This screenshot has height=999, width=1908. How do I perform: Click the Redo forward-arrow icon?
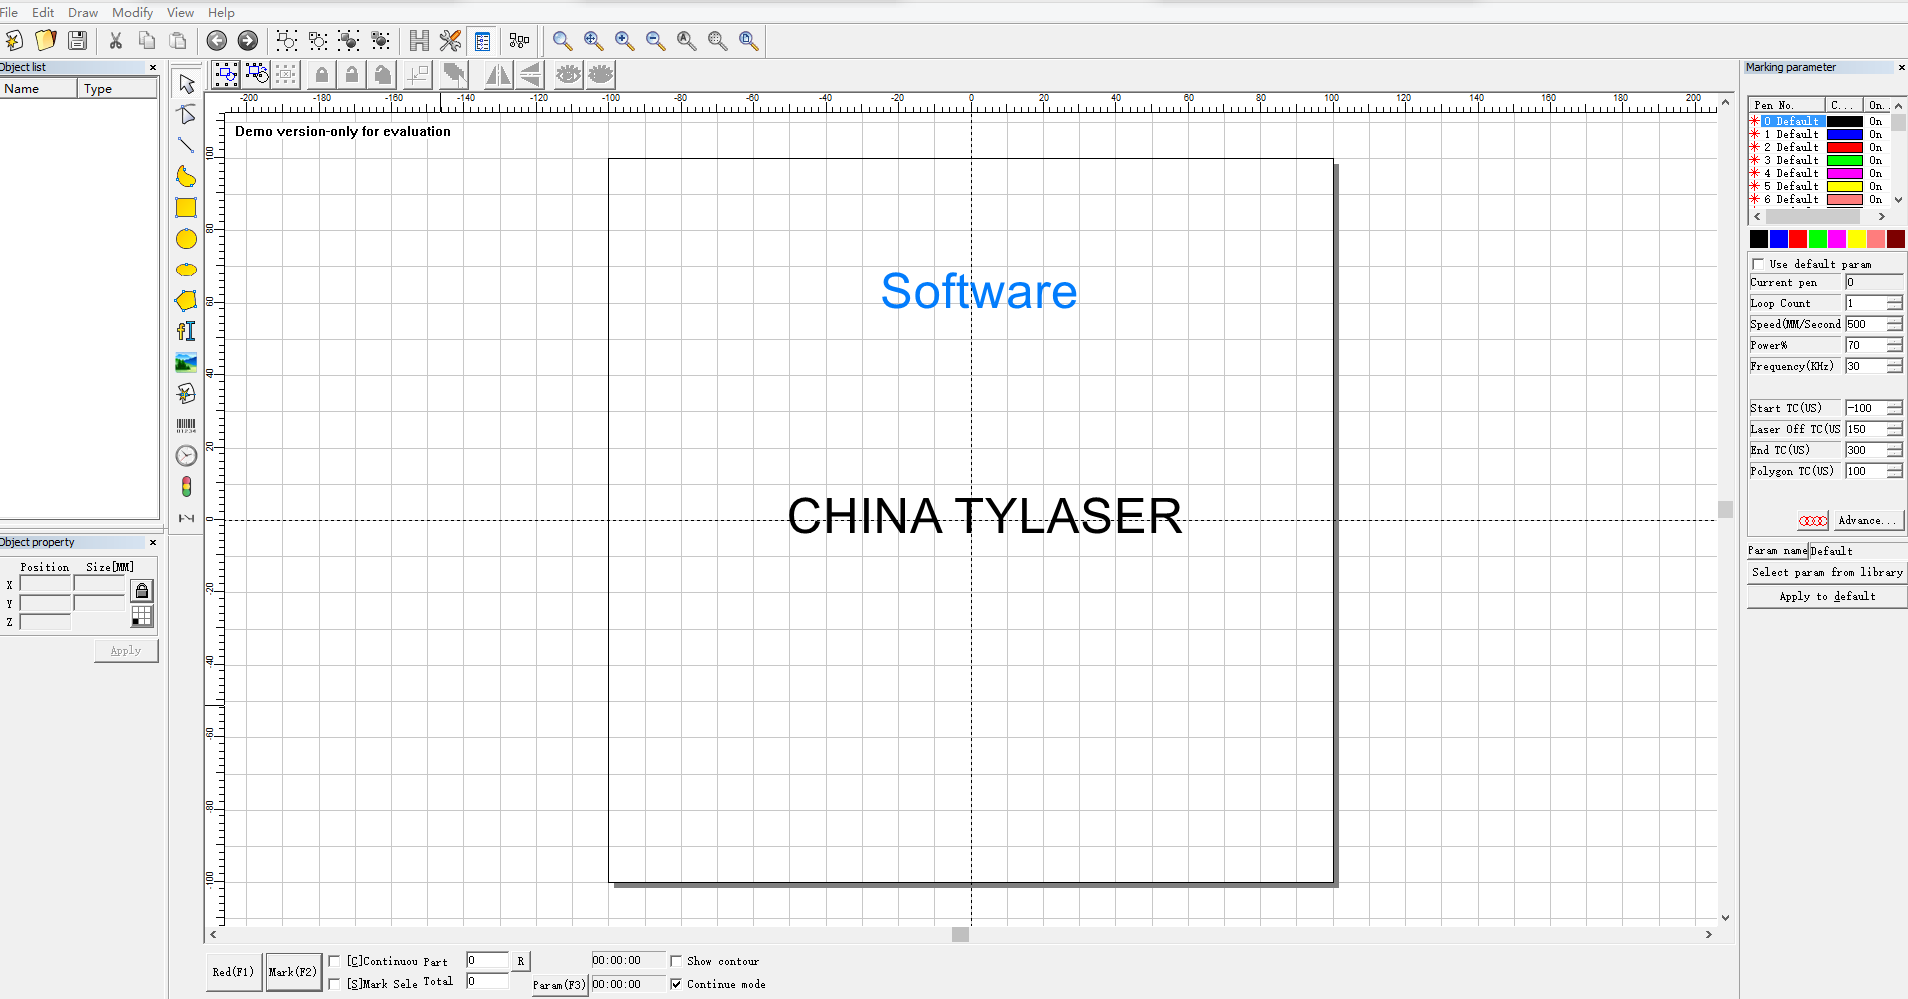[247, 40]
